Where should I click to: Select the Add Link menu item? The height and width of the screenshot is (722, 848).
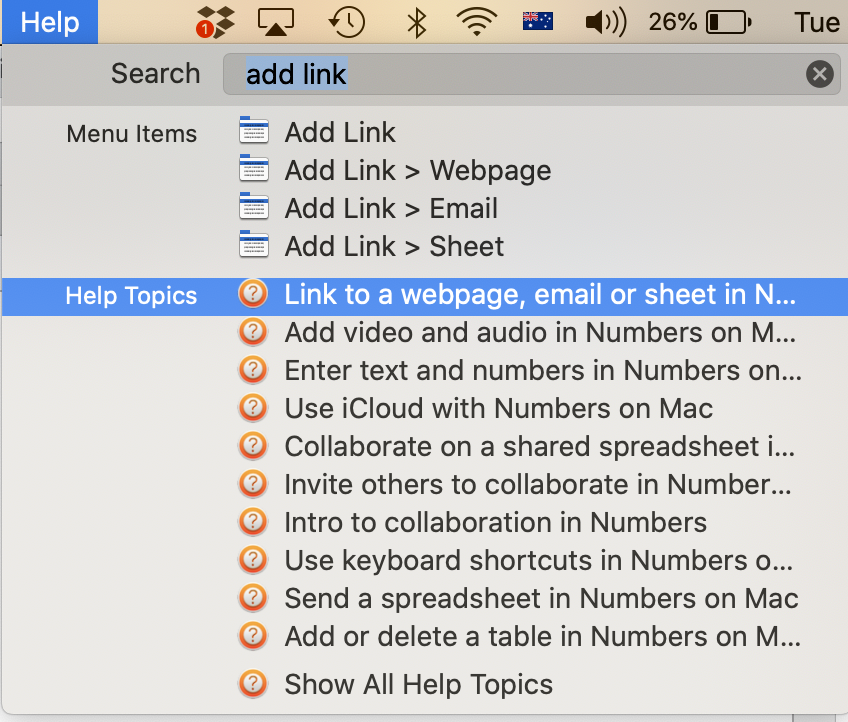(x=340, y=132)
